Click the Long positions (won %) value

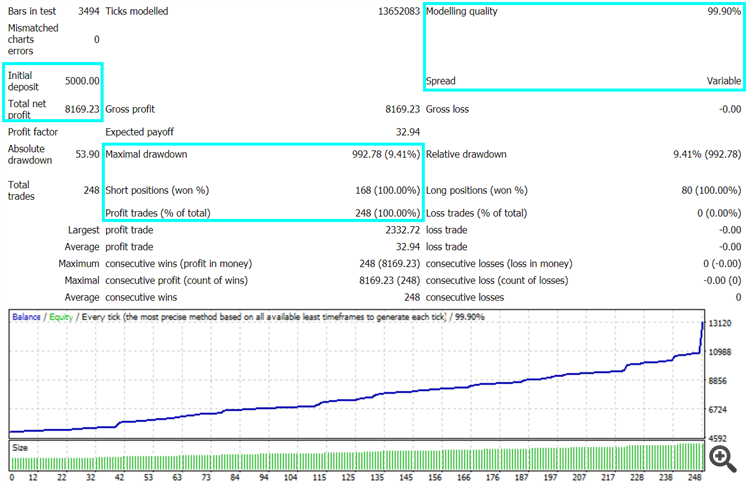tap(706, 190)
